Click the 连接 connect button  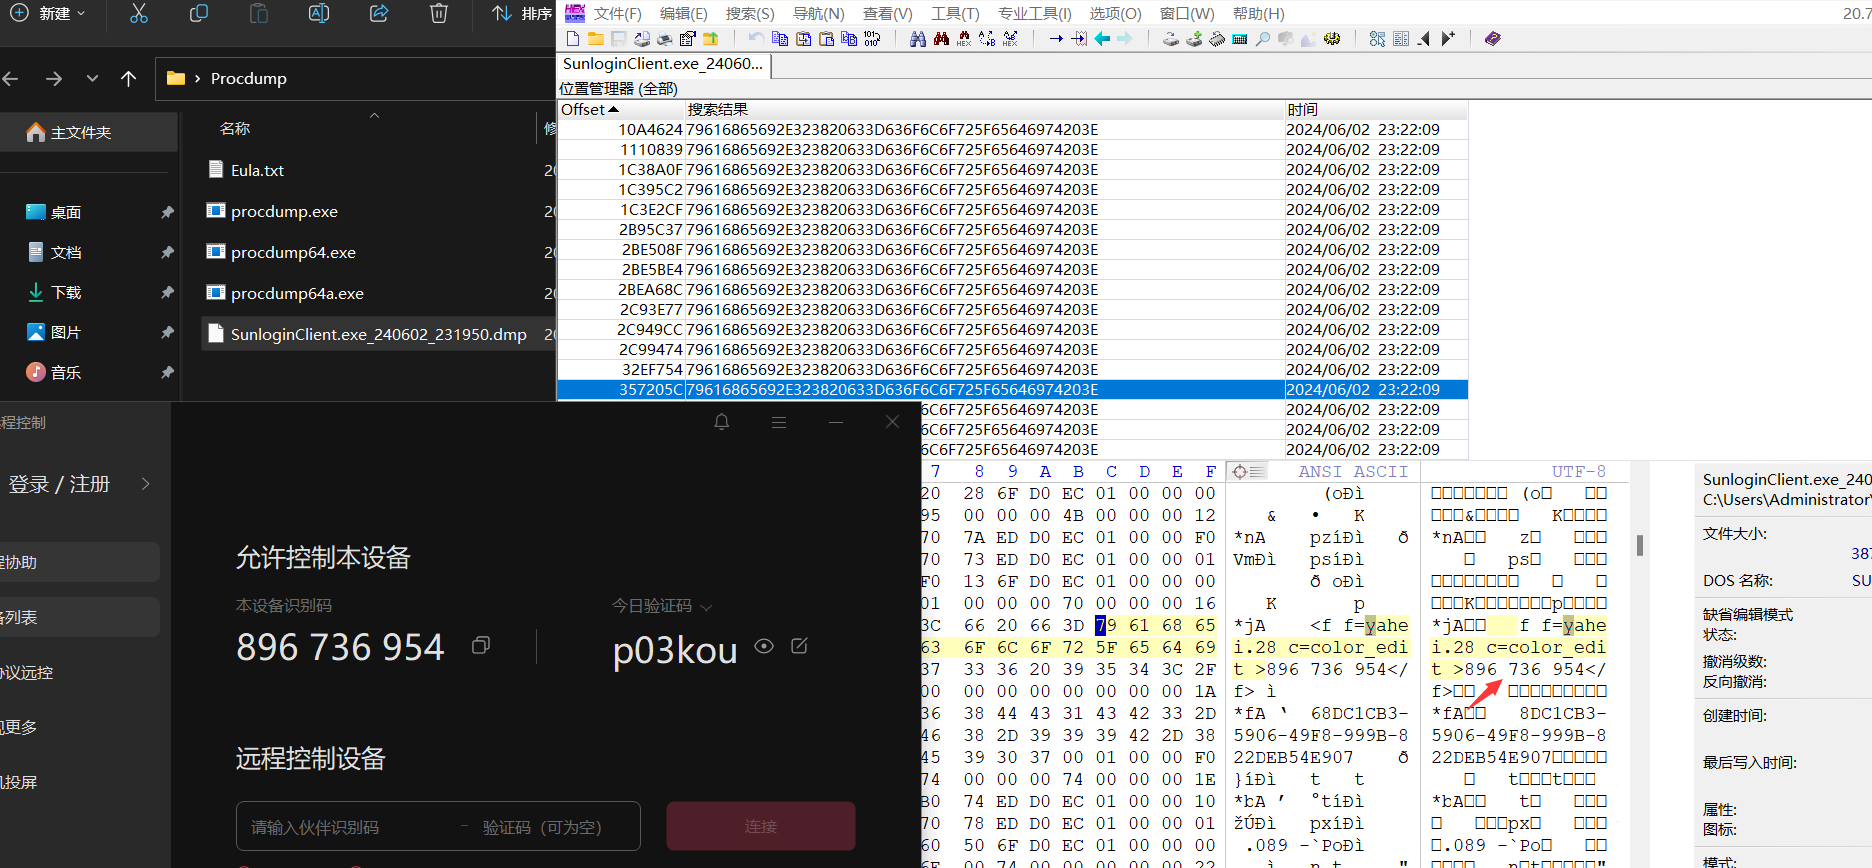pos(761,826)
